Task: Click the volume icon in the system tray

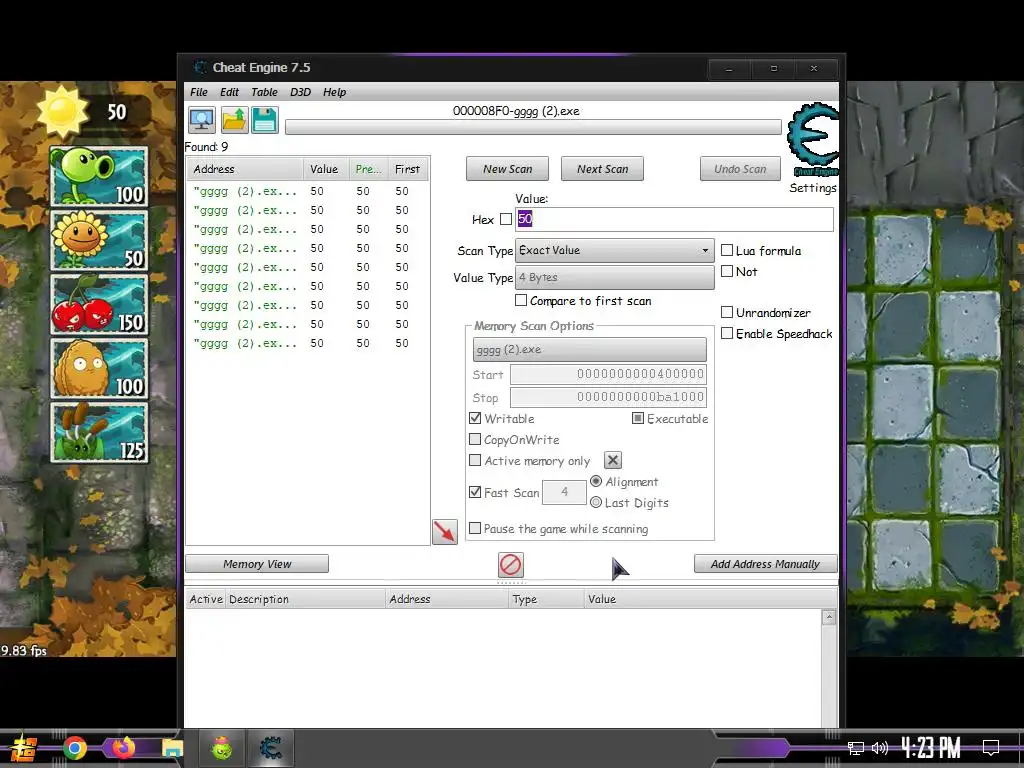Action: click(880, 748)
